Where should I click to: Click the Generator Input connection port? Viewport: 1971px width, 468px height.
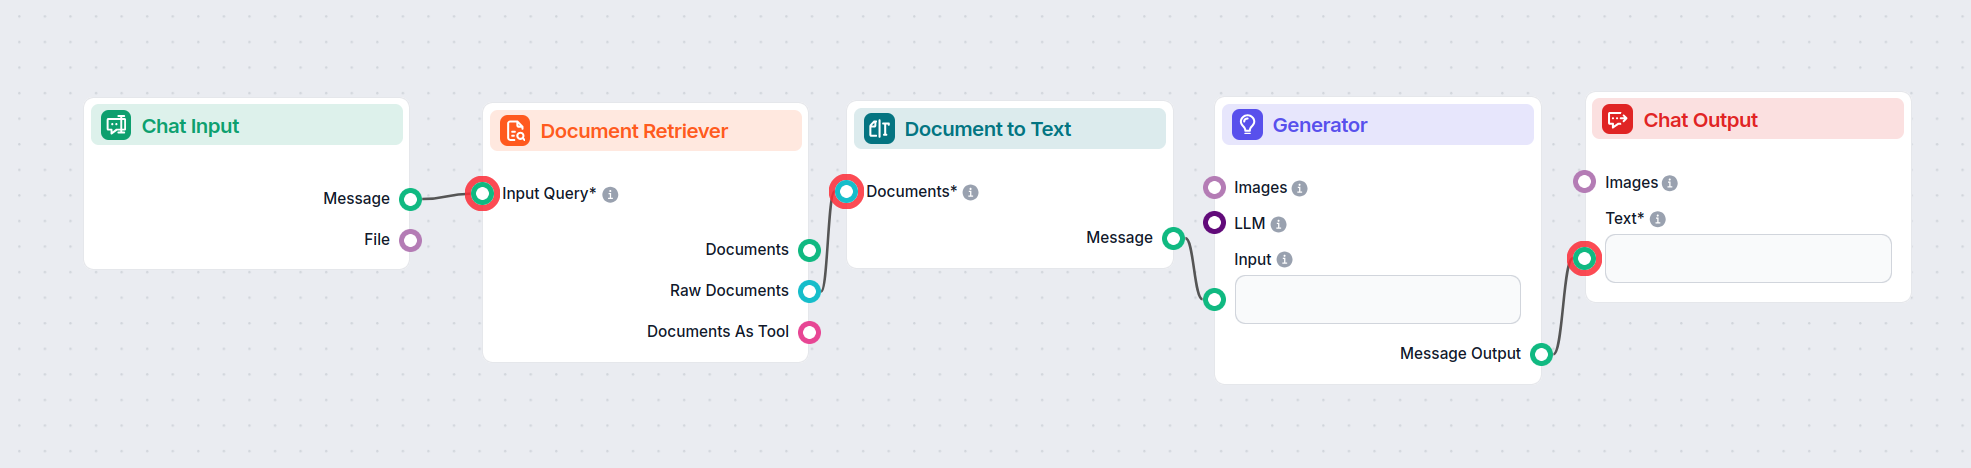[x=1214, y=299]
